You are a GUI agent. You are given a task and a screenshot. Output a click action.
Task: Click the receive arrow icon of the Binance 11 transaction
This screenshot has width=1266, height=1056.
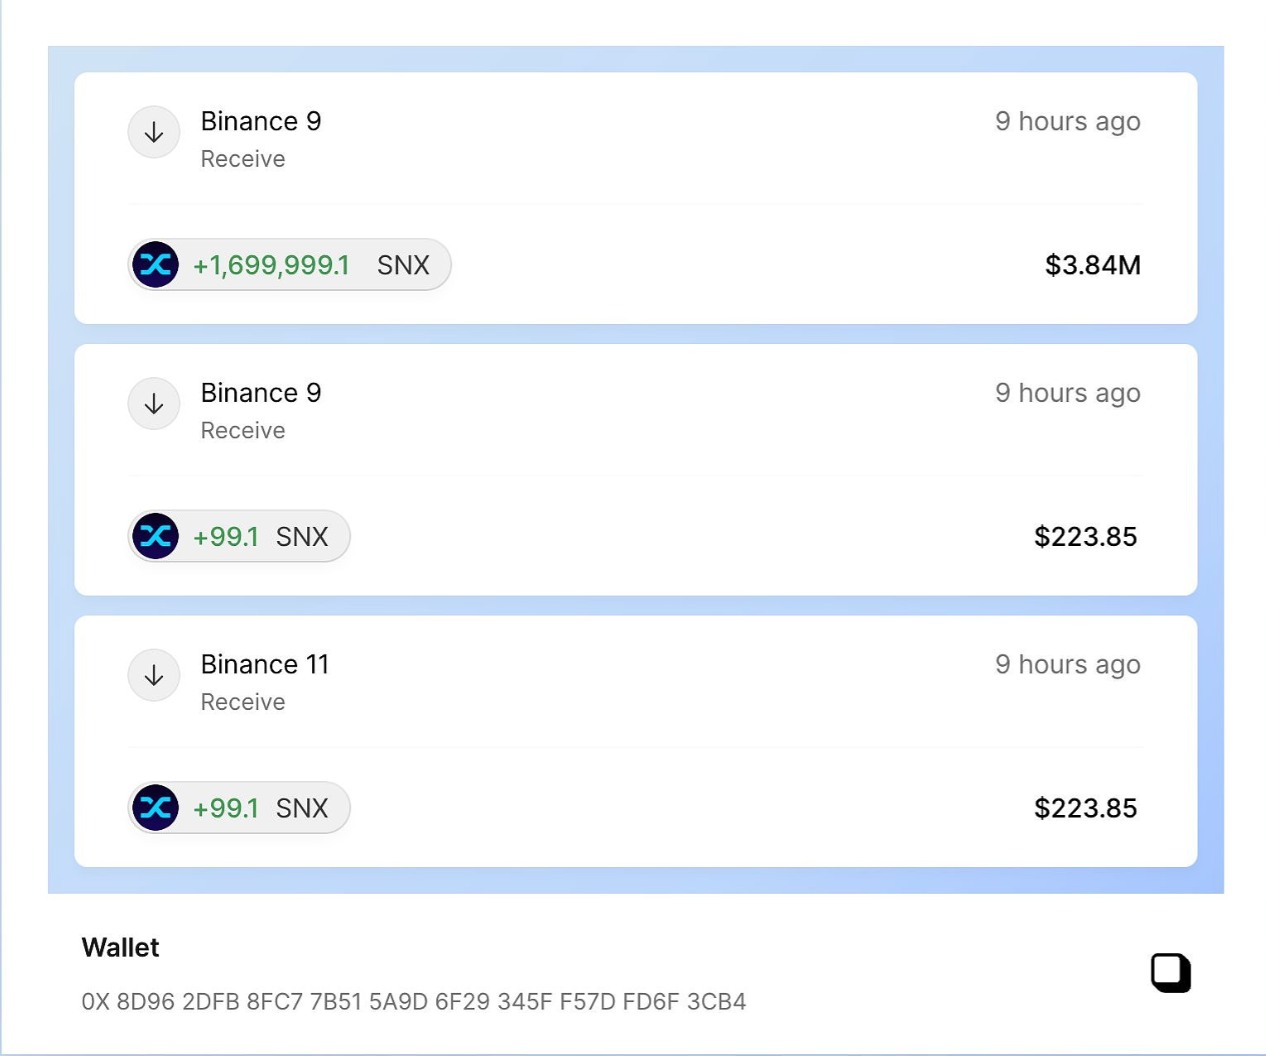tap(154, 675)
